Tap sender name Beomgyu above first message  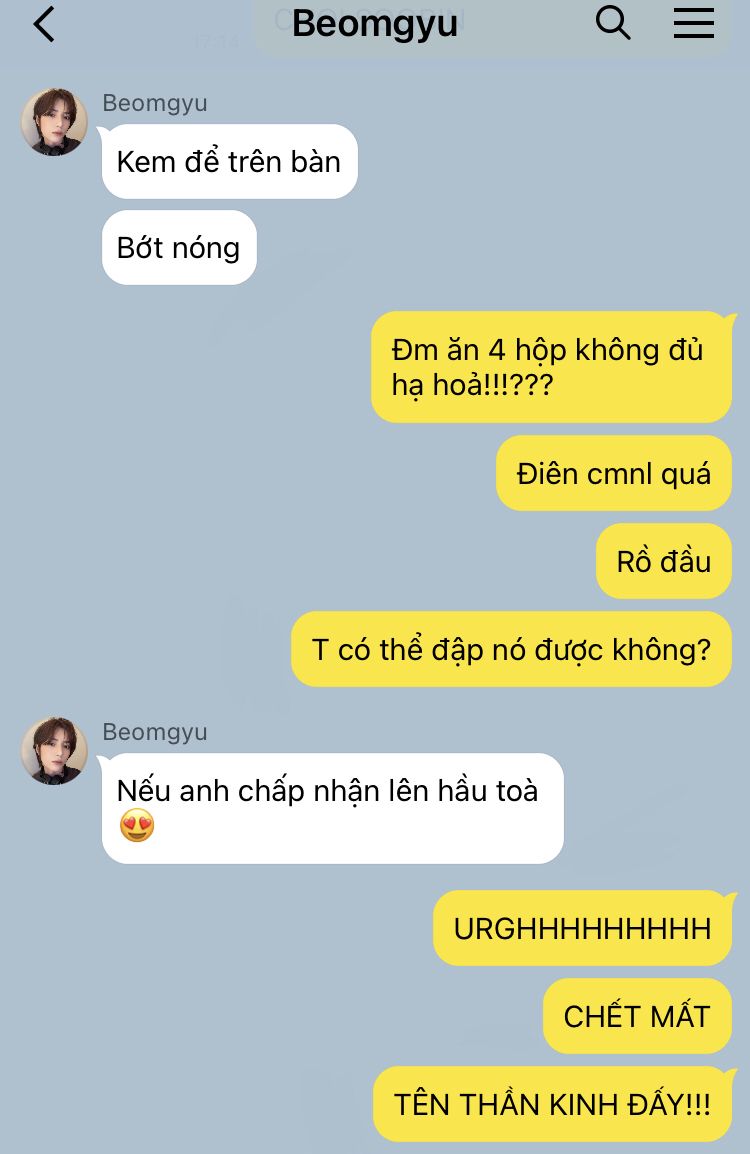click(155, 103)
